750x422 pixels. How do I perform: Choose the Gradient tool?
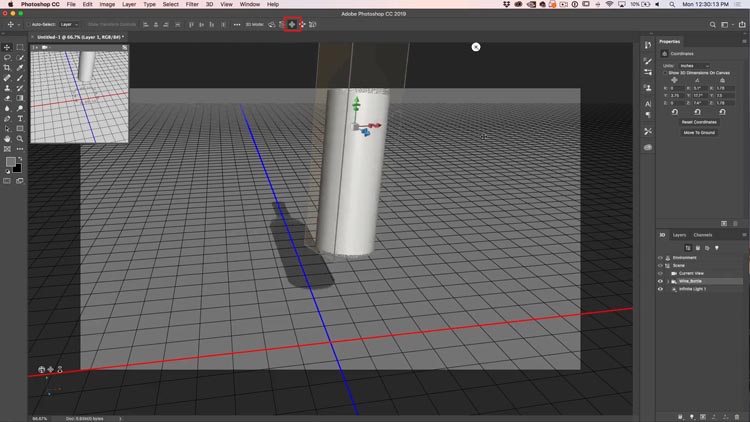coord(20,98)
